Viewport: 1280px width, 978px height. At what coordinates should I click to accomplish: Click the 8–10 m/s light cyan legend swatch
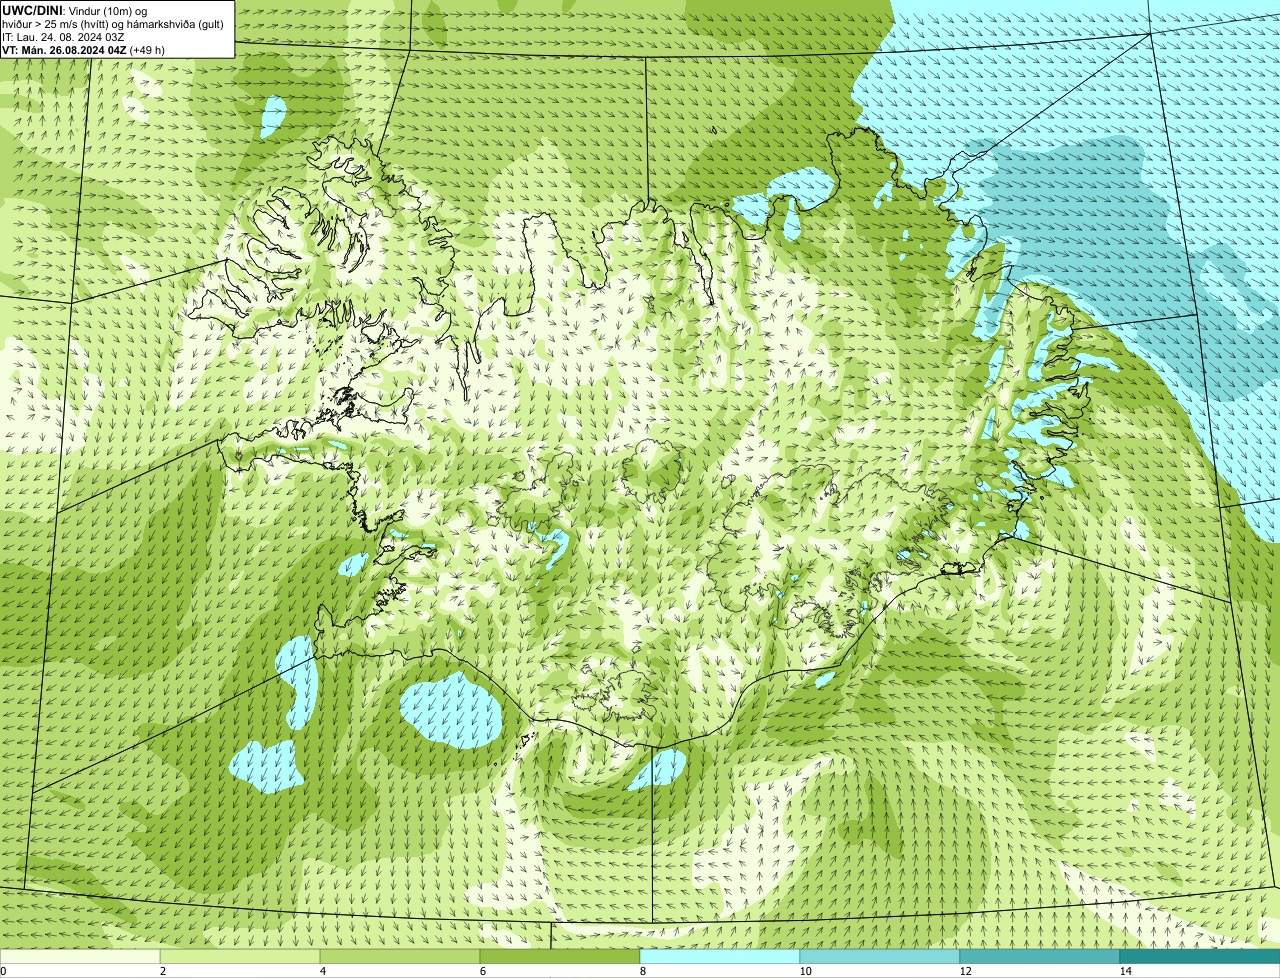pos(720,956)
